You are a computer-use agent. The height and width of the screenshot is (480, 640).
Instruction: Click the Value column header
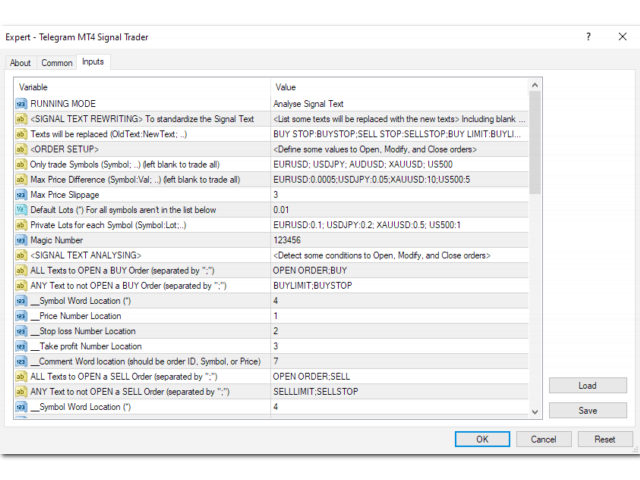(x=399, y=87)
